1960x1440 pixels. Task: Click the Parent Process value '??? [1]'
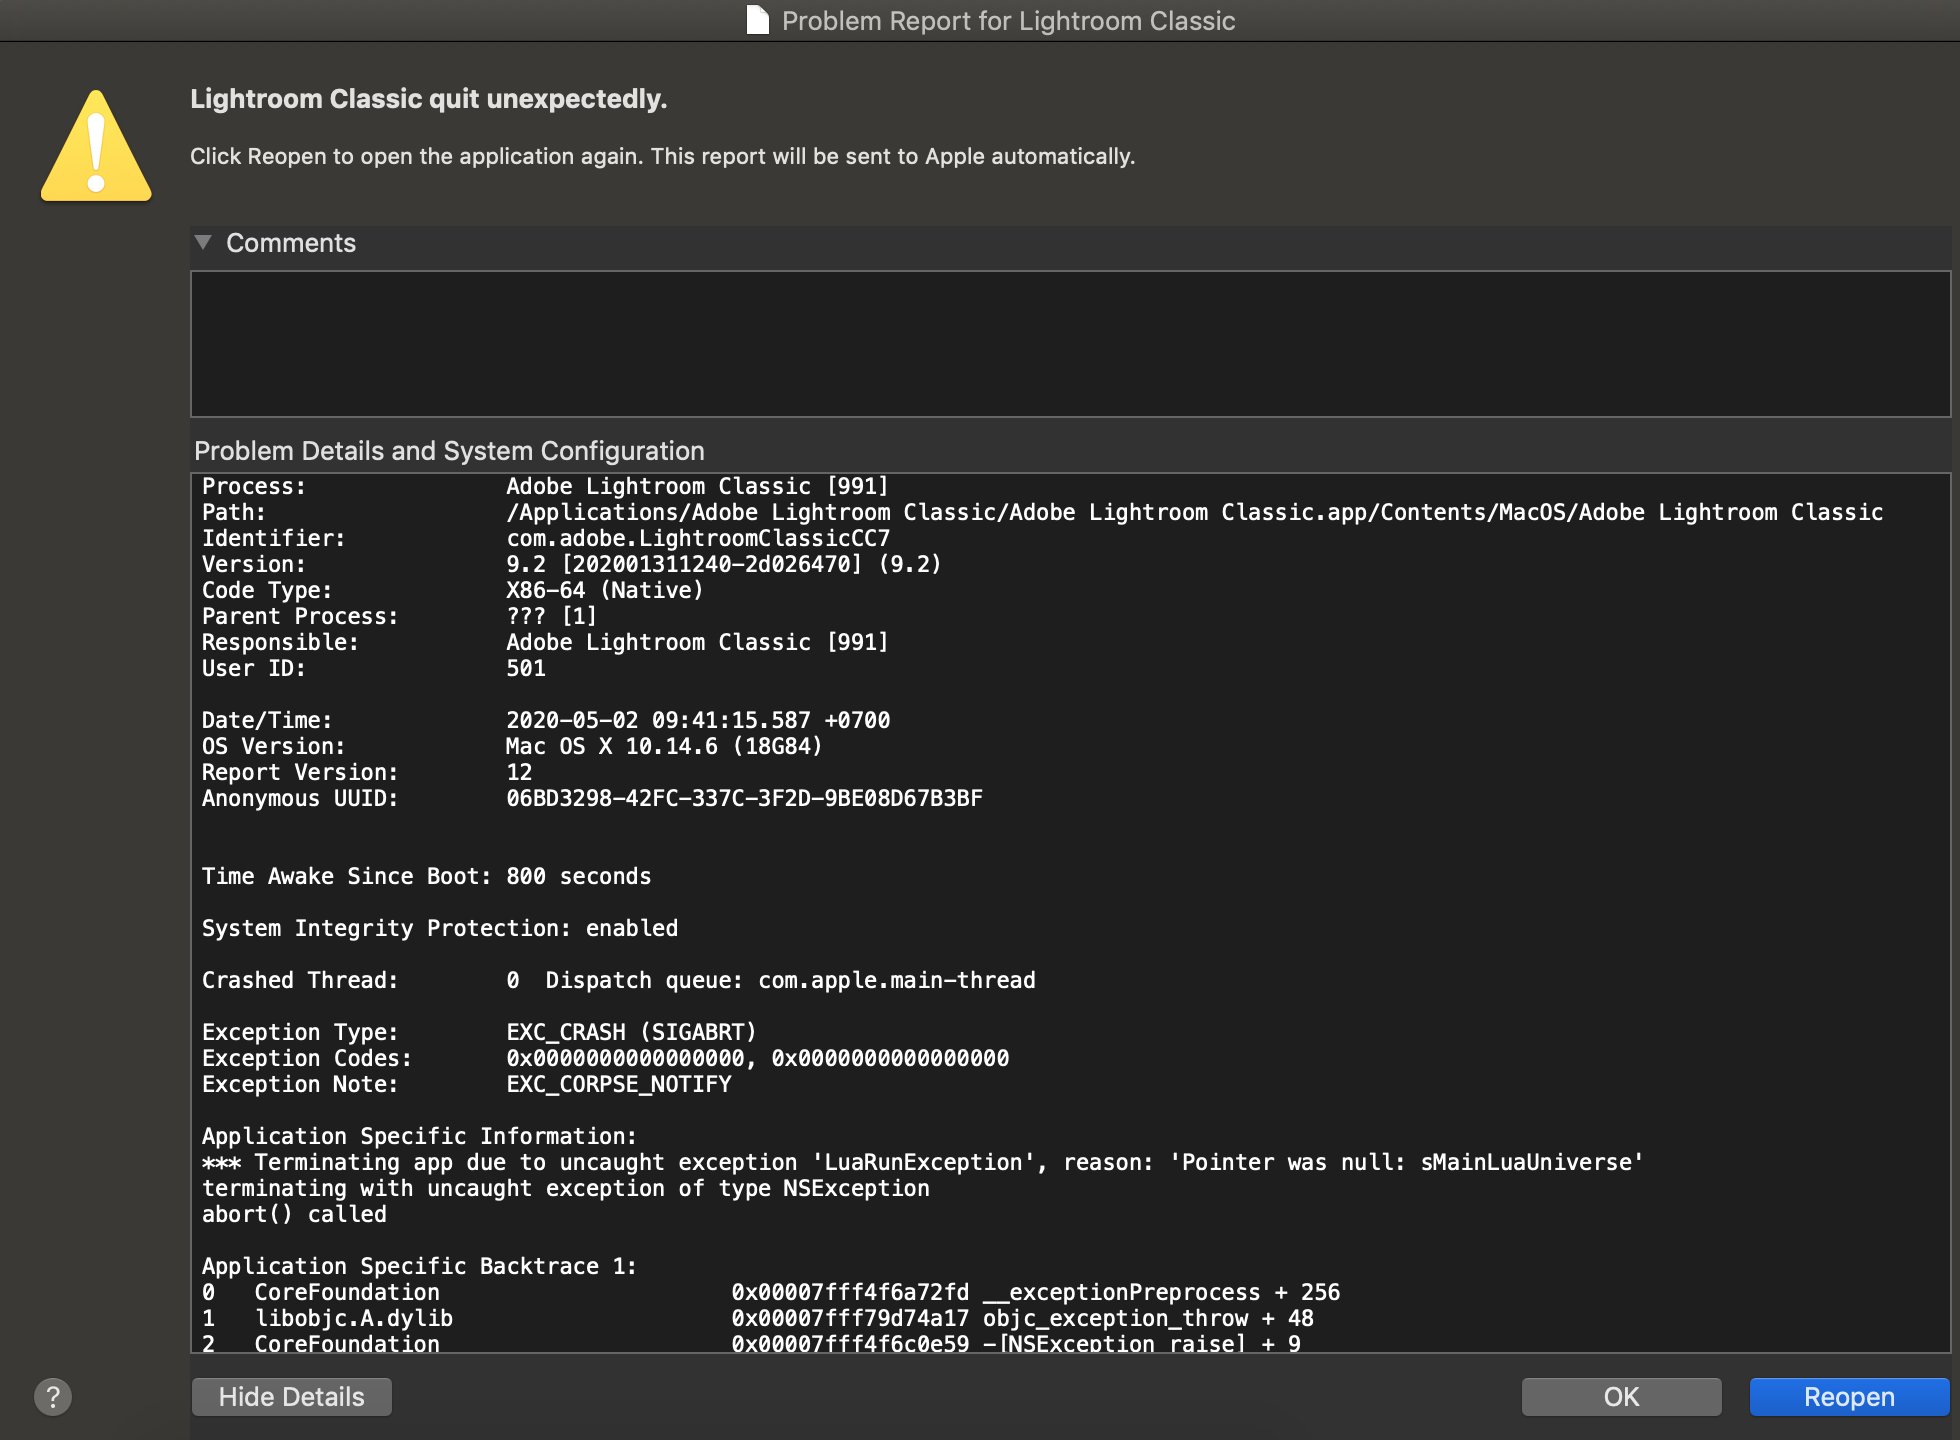tap(551, 616)
